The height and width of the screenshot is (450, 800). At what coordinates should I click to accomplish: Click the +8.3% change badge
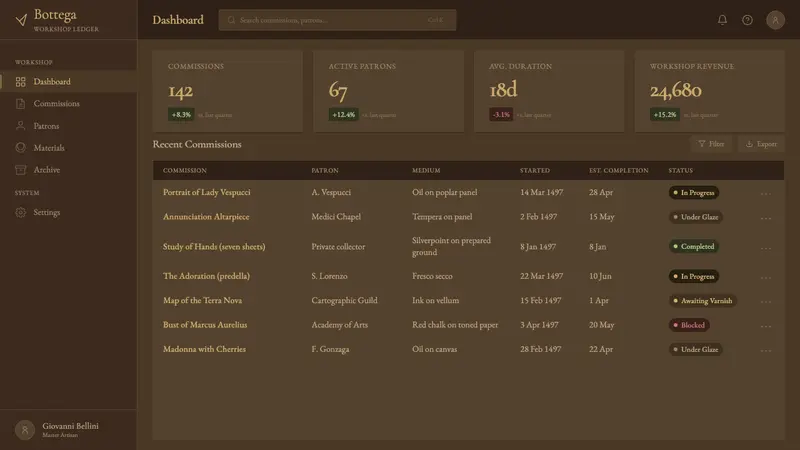tap(181, 115)
